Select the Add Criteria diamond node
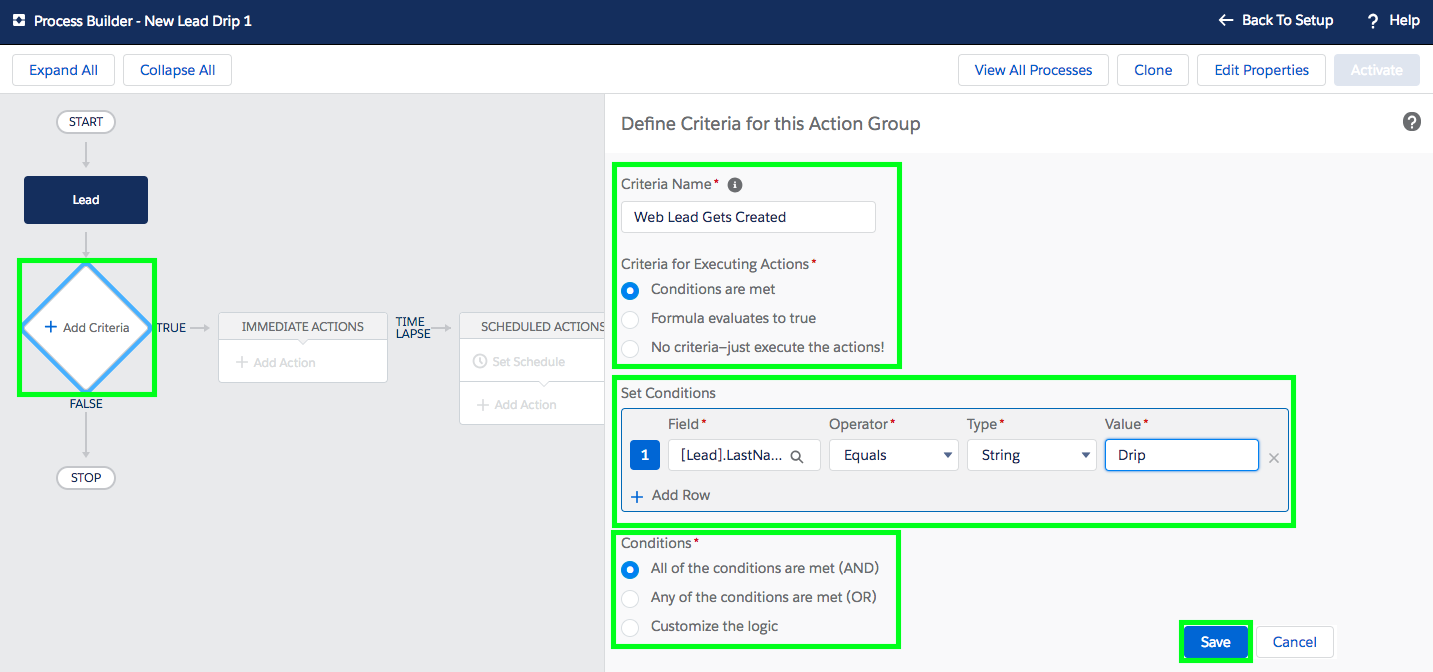Image resolution: width=1433 pixels, height=672 pixels. pyautogui.click(x=86, y=327)
